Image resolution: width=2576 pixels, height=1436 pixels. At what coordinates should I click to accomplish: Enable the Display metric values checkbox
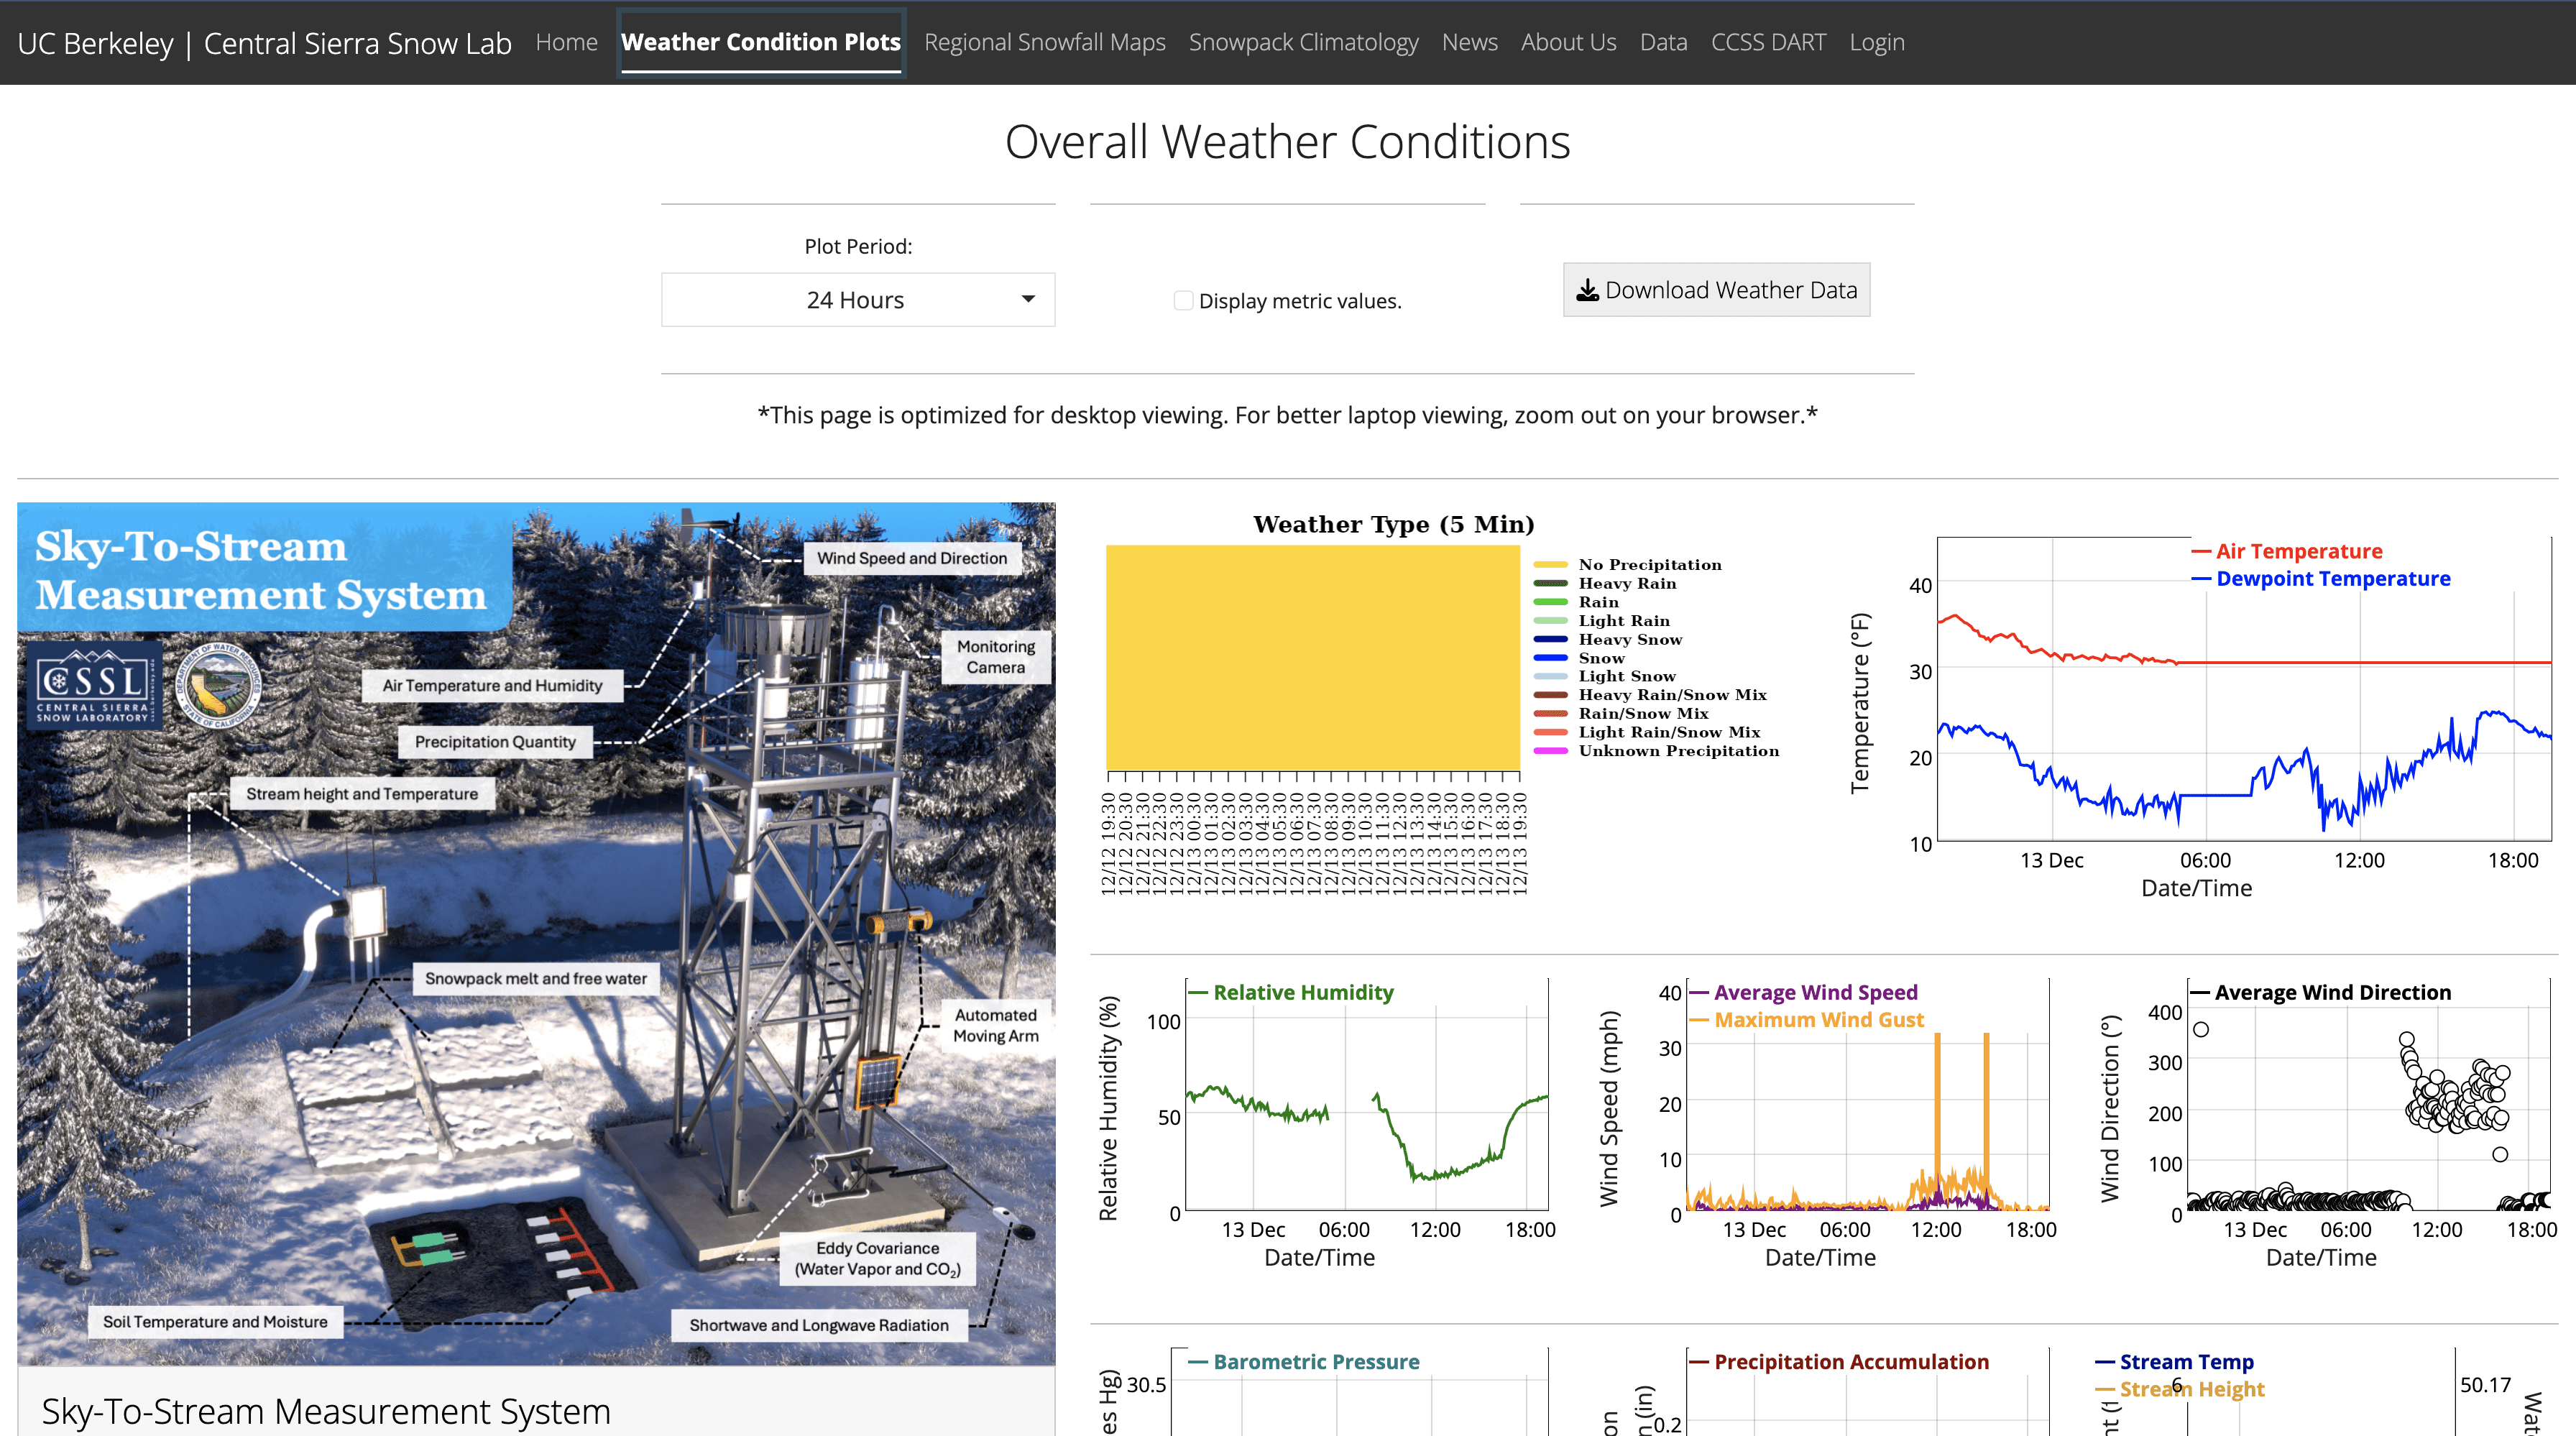(x=1183, y=301)
